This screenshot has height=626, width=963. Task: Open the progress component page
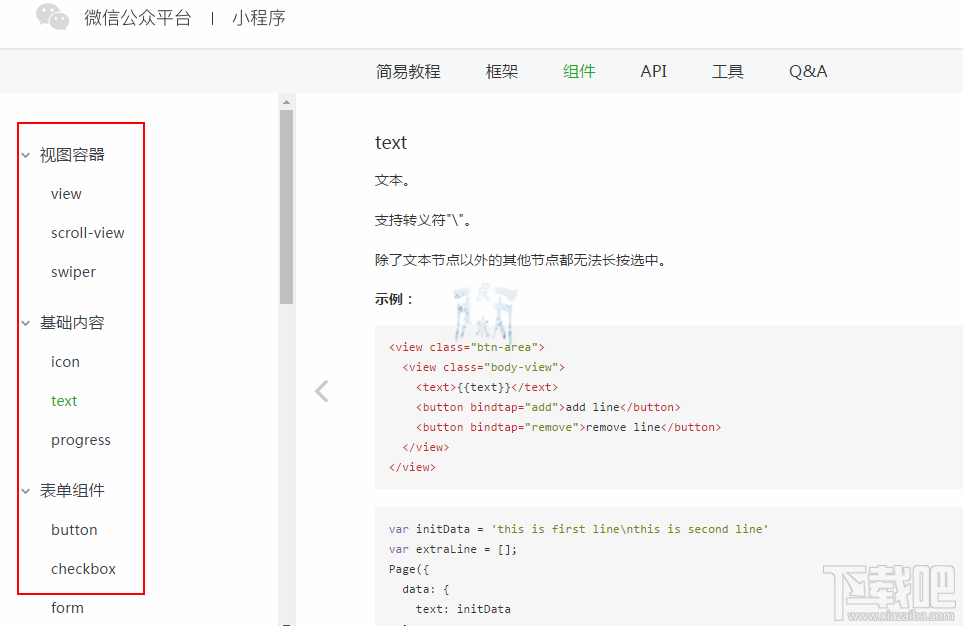click(81, 440)
